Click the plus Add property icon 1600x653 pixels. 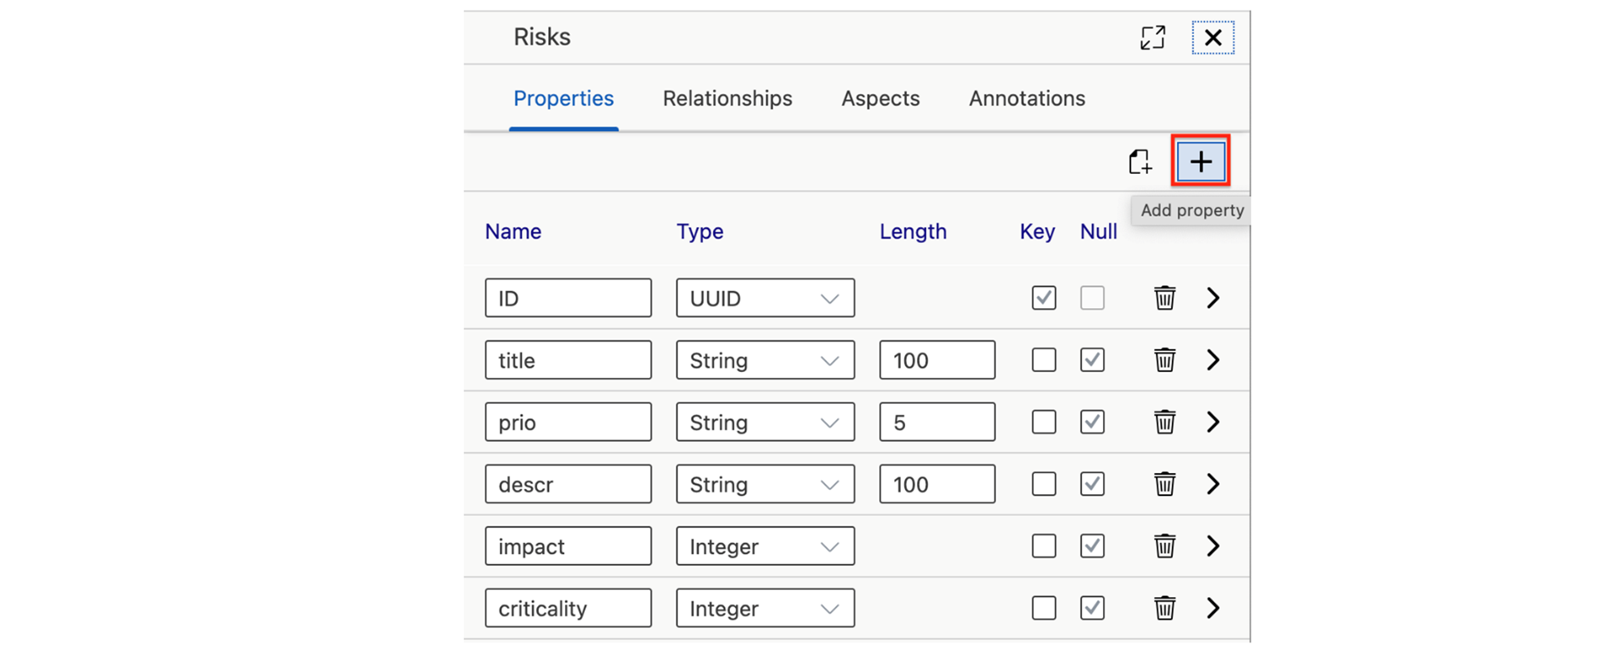click(1200, 162)
